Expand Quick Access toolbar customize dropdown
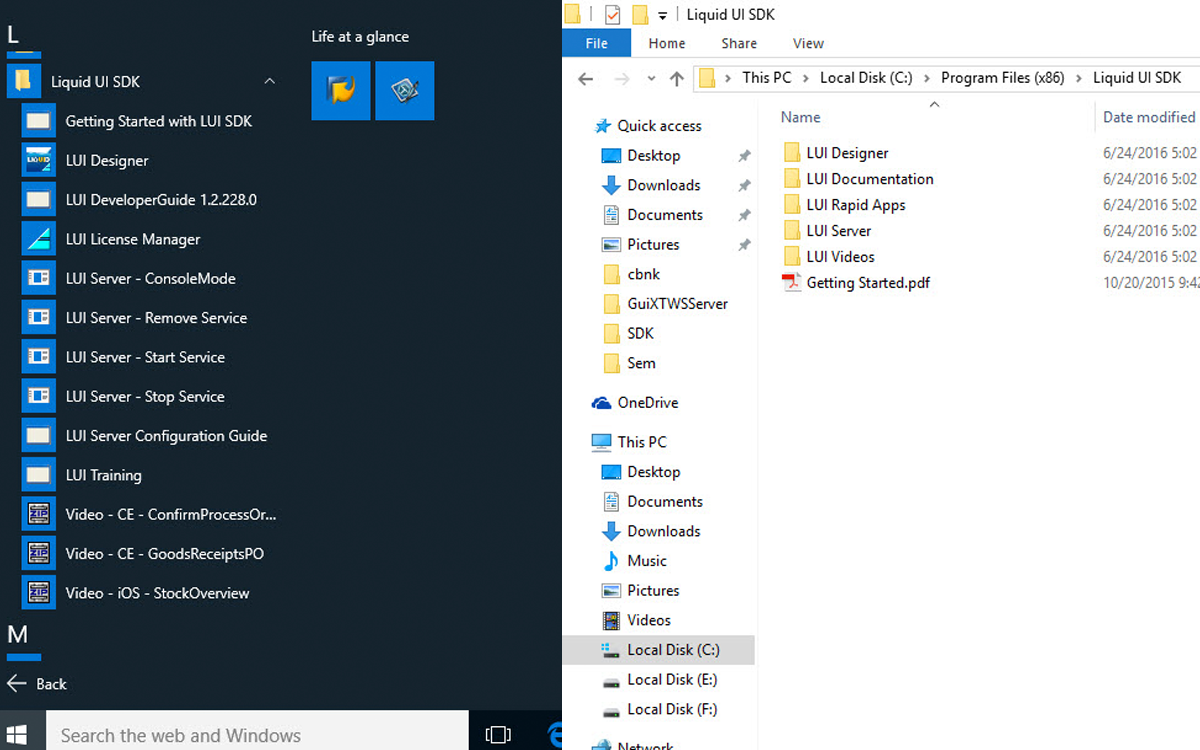Screen dimensions: 1200x750 coord(662,15)
